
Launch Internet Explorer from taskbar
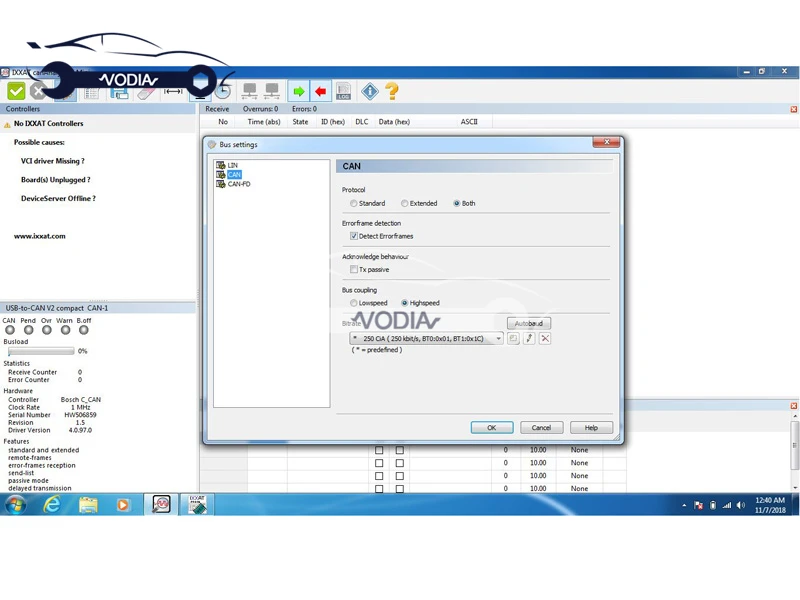pyautogui.click(x=52, y=505)
